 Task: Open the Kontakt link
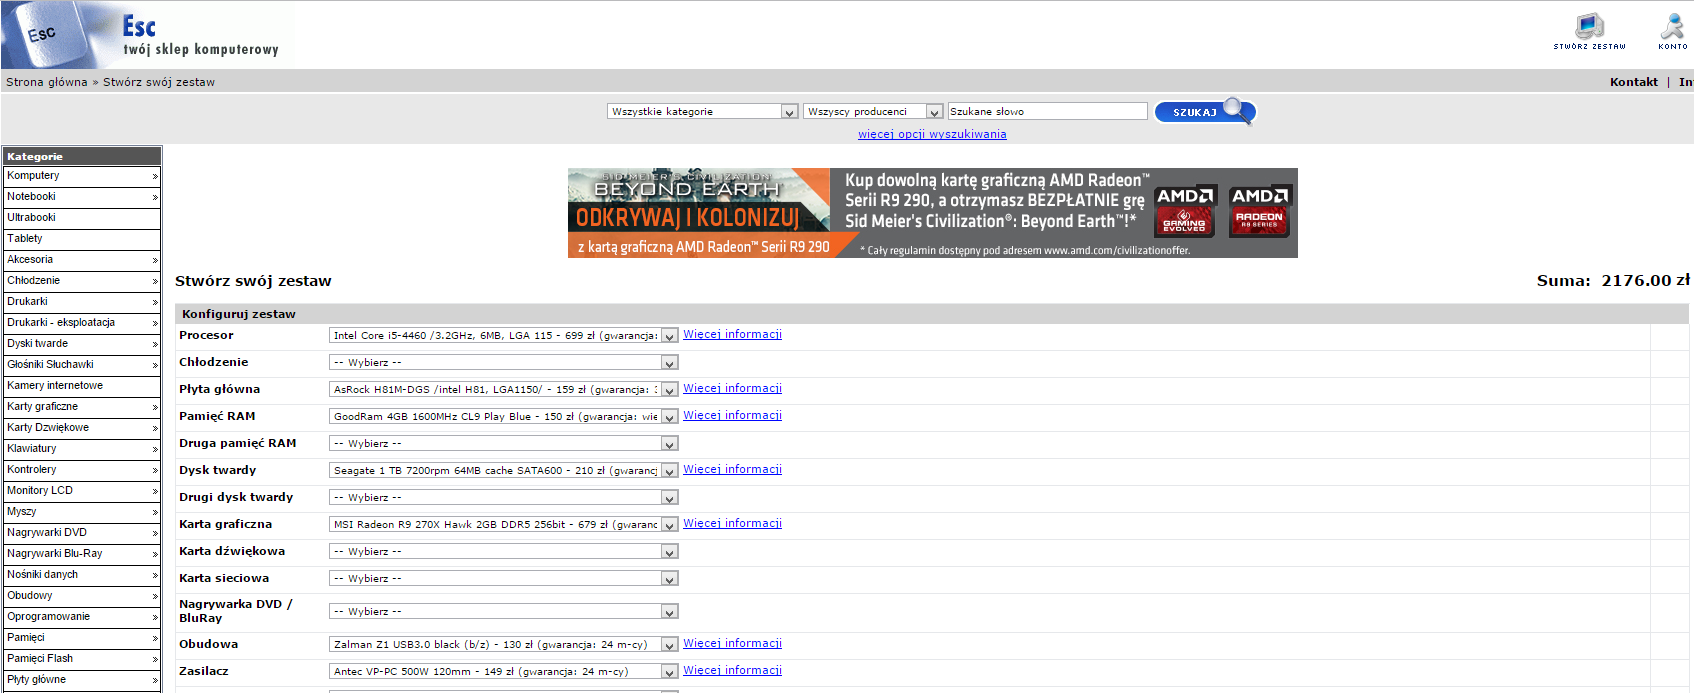[x=1633, y=82]
